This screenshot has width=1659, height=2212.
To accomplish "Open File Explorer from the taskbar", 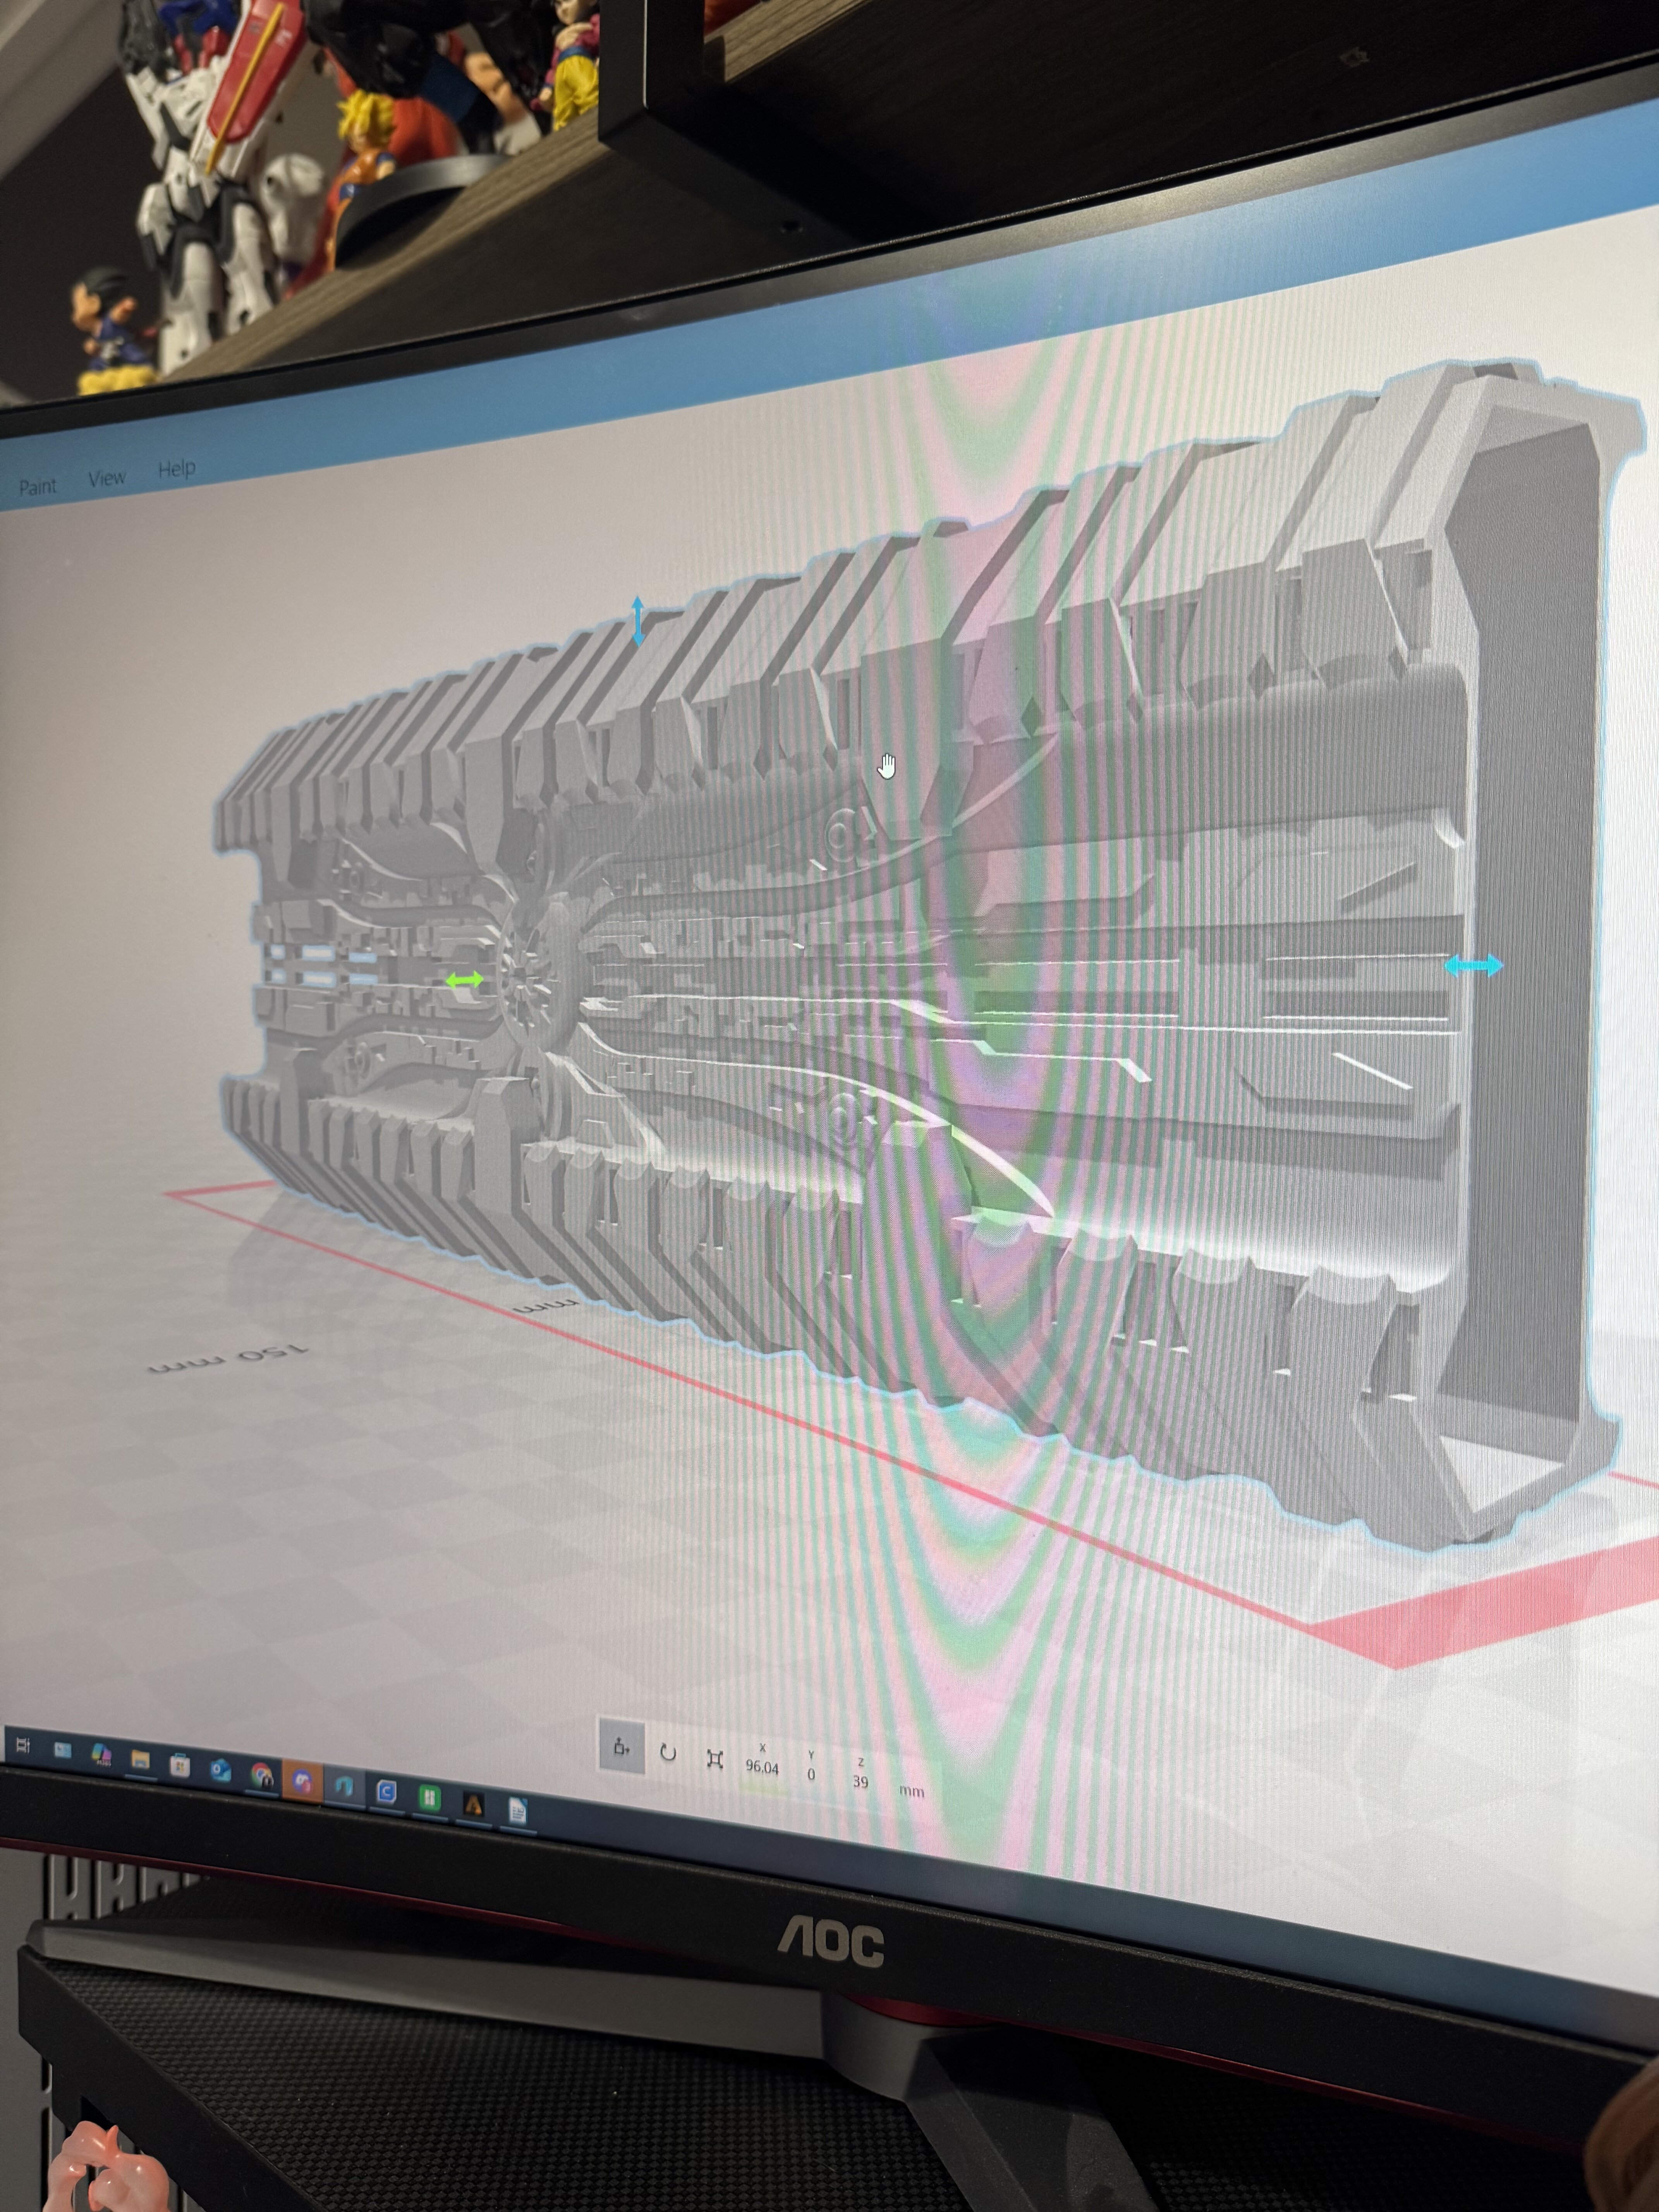I will [140, 1760].
